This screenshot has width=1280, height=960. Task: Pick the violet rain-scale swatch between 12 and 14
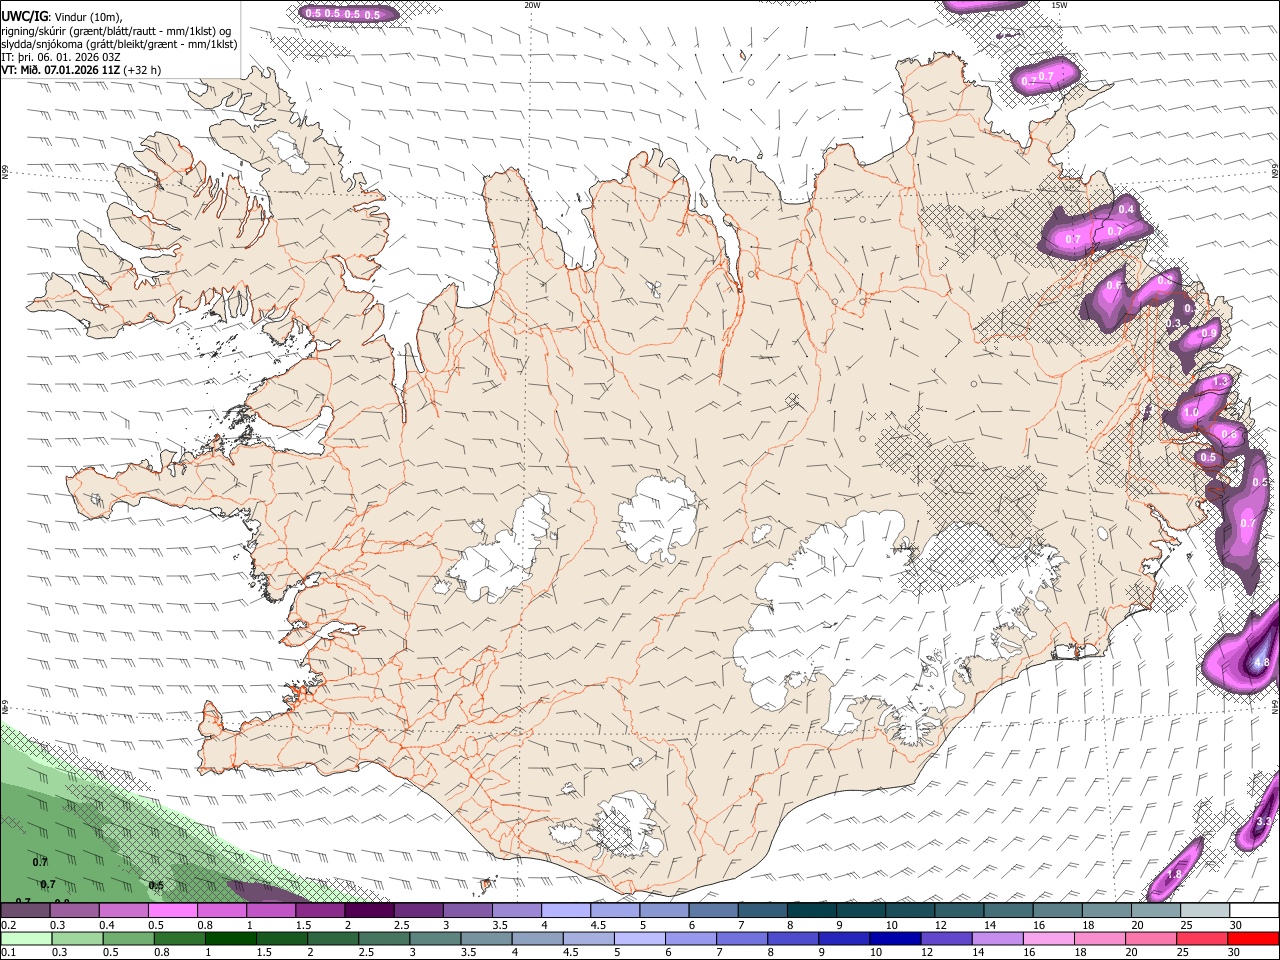coord(945,938)
